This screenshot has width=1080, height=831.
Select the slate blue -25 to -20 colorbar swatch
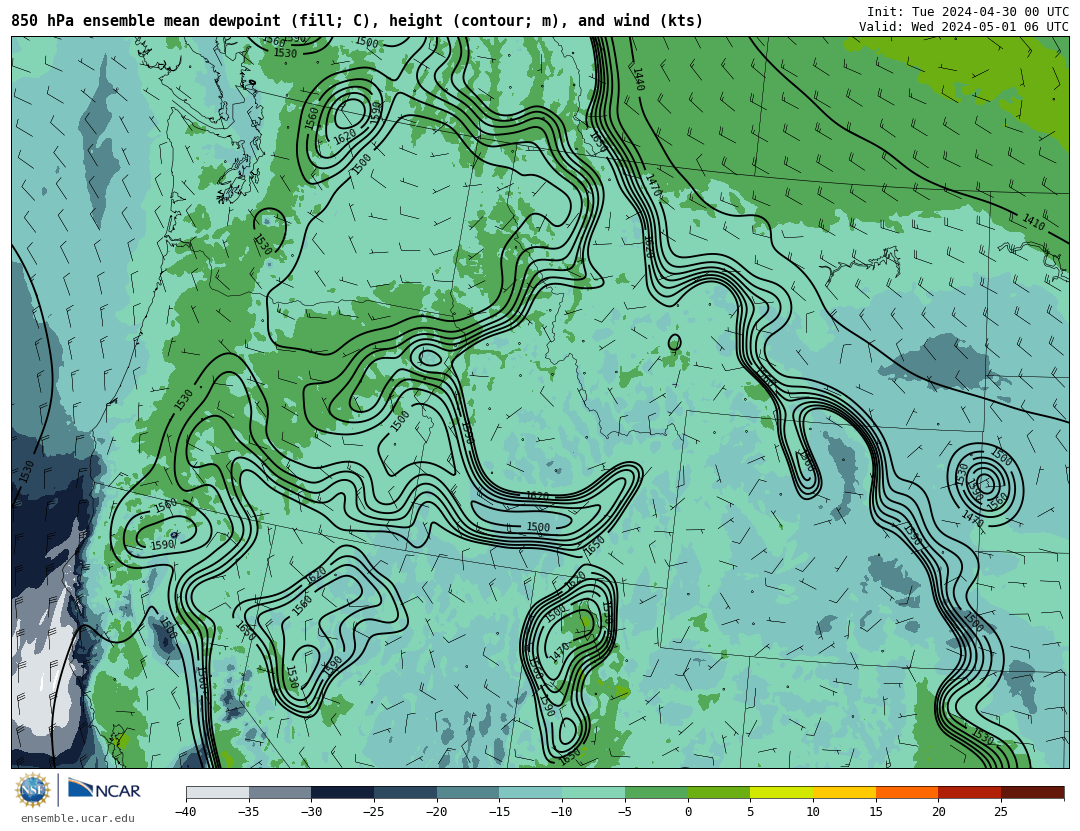[x=406, y=792]
